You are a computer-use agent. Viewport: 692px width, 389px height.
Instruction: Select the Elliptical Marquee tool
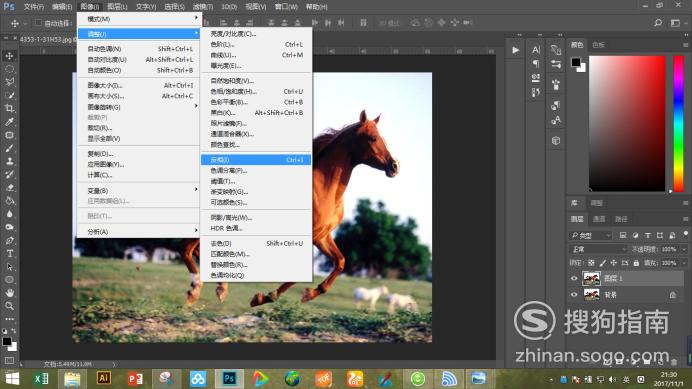point(9,69)
